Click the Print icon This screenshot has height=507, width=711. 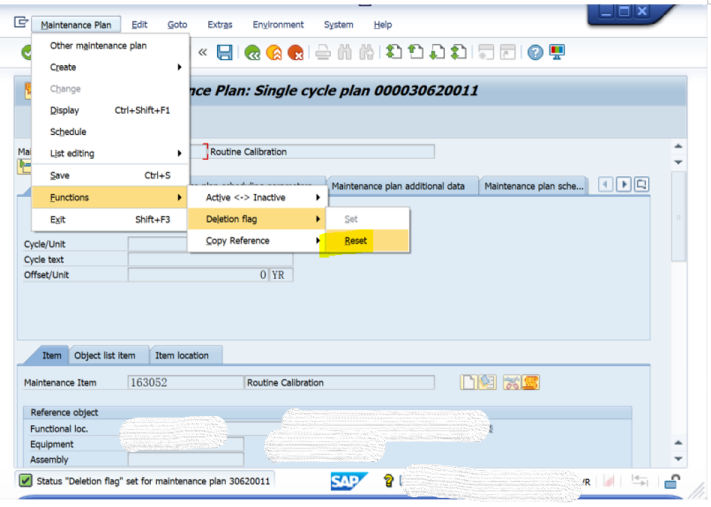pyautogui.click(x=323, y=53)
